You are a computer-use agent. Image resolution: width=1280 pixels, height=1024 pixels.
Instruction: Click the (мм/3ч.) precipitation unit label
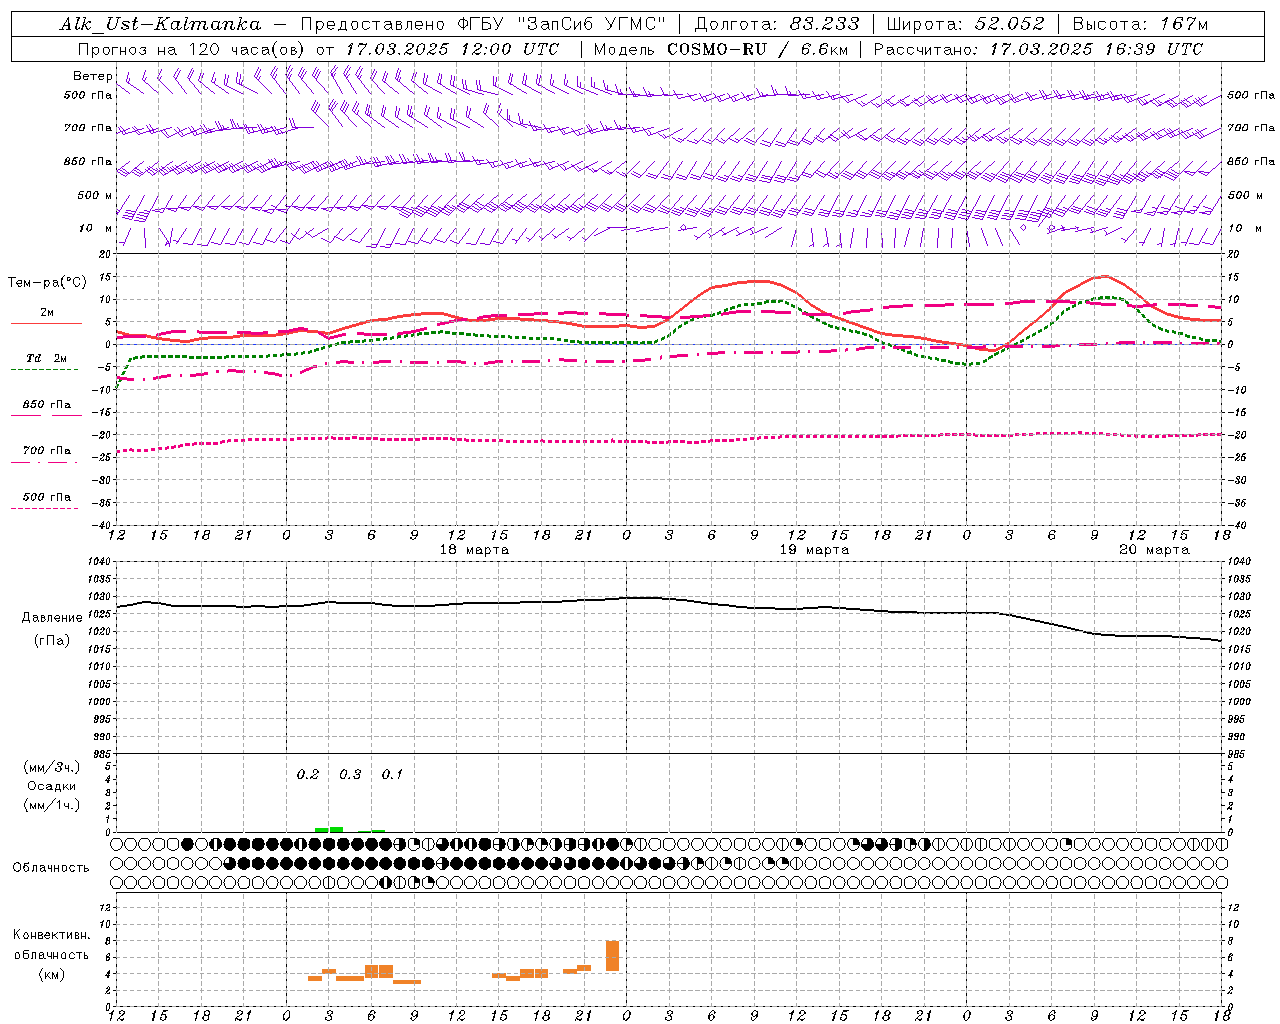(52, 767)
